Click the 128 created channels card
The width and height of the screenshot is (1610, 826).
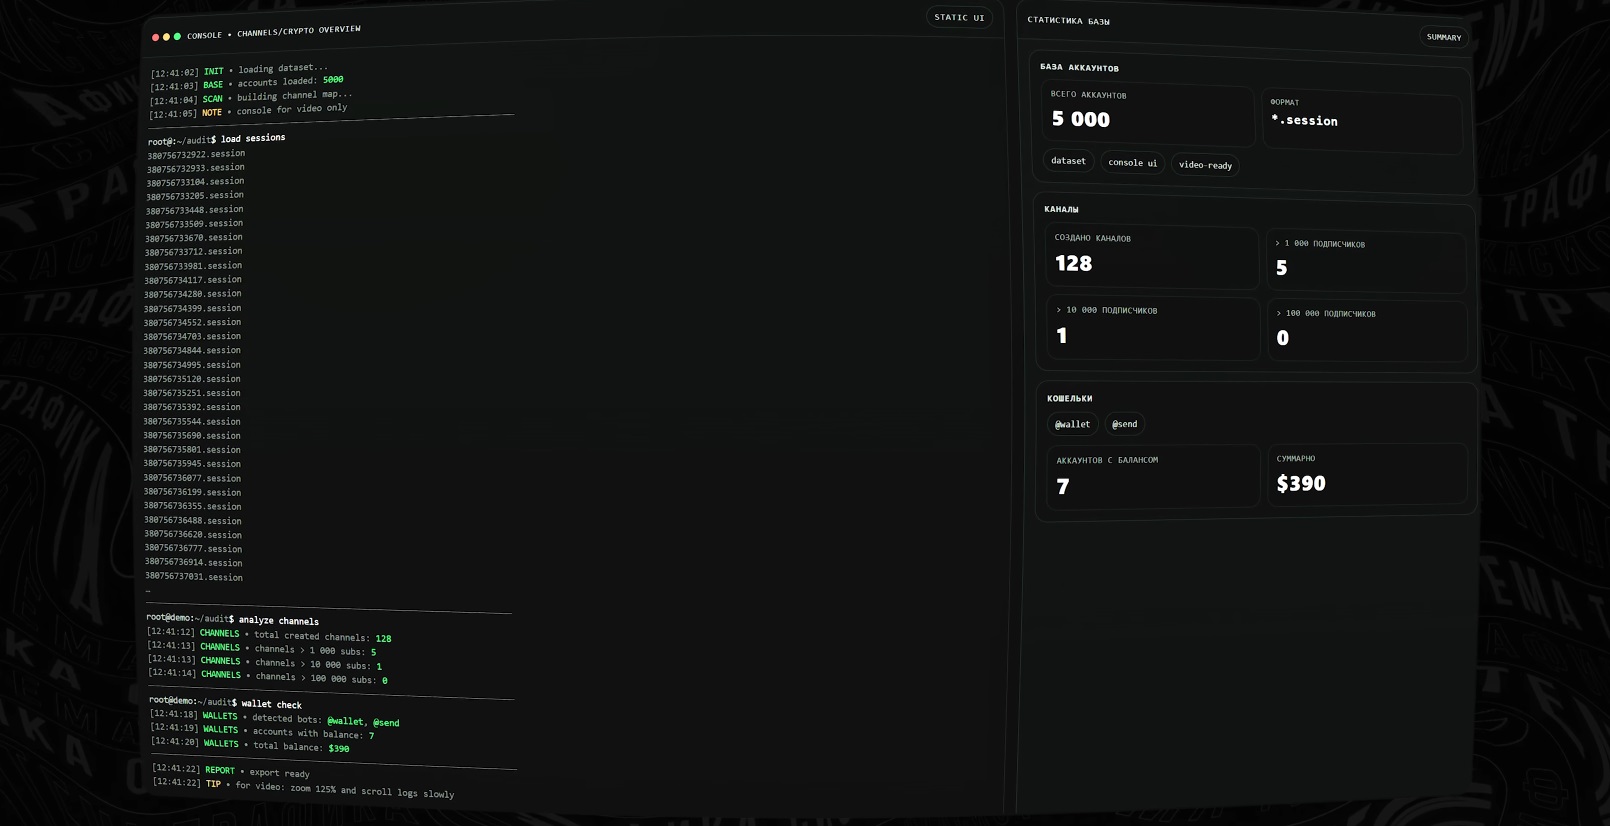click(1151, 257)
